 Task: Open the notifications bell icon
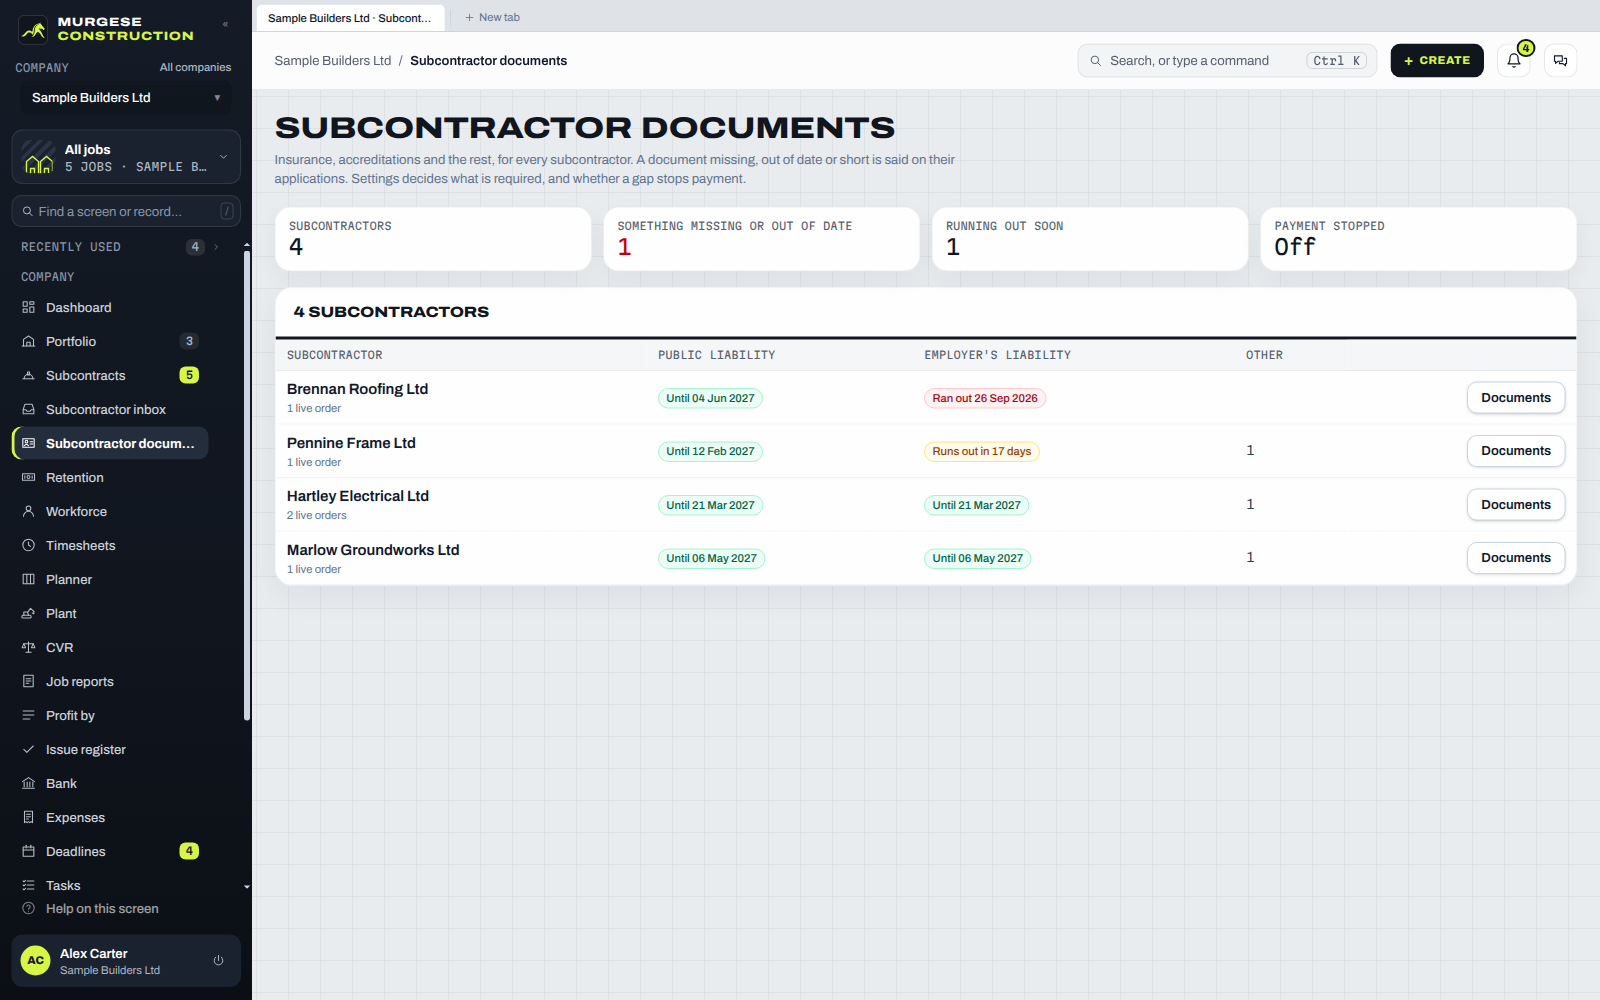[x=1514, y=61]
